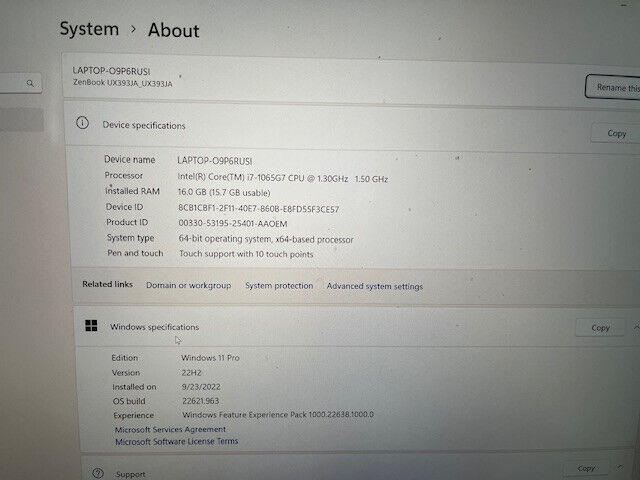Collapse the Windows specifications section chevron
640x480 pixels.
point(636,327)
